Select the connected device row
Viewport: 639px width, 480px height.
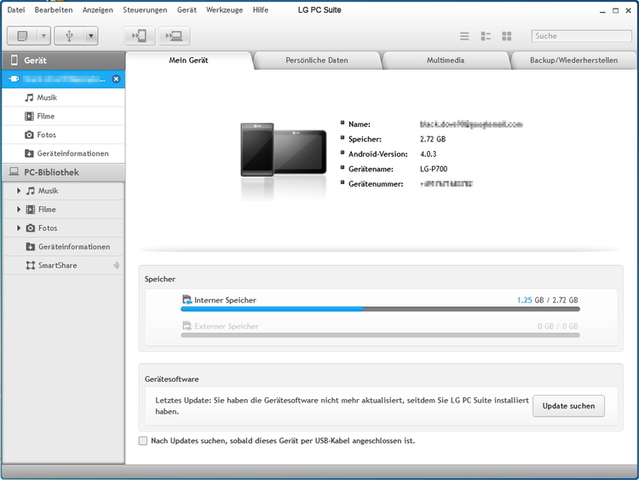[x=64, y=79]
